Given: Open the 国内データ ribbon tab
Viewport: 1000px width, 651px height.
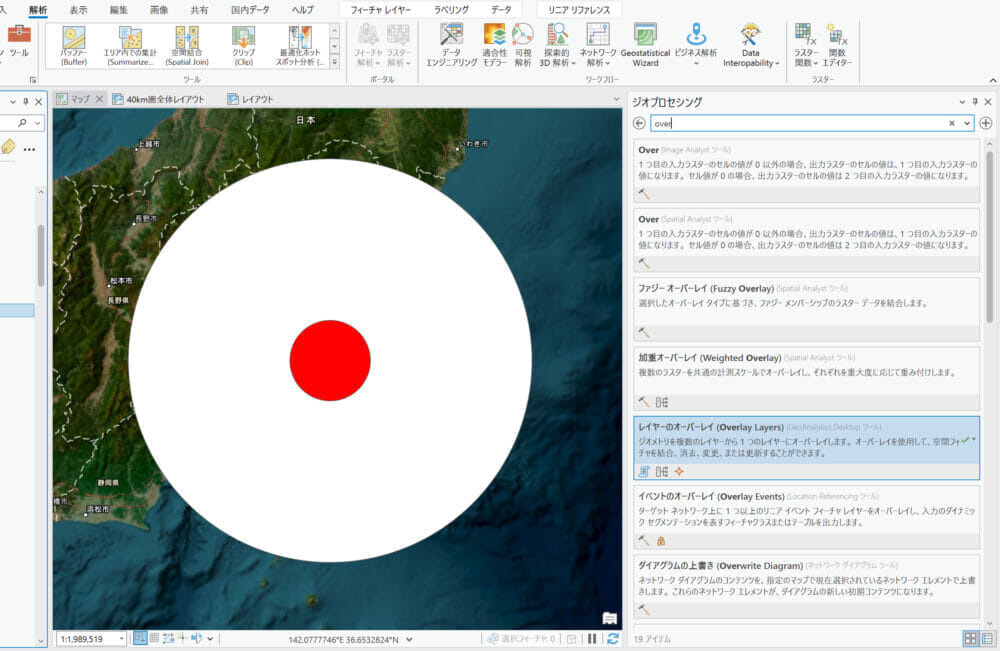Looking at the screenshot, I should click(x=250, y=10).
